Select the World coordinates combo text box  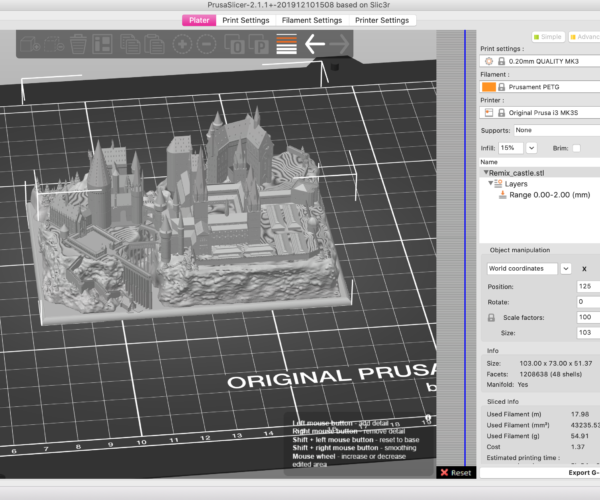pyautogui.click(x=522, y=269)
